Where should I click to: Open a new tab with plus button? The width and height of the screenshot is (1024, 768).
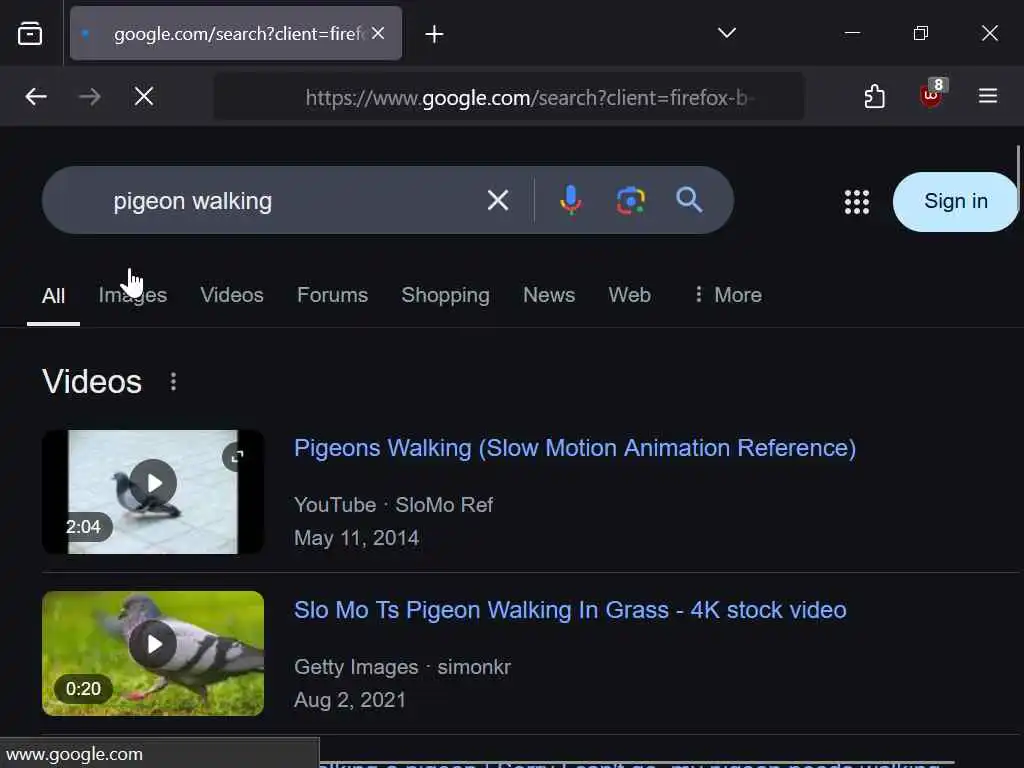click(434, 33)
